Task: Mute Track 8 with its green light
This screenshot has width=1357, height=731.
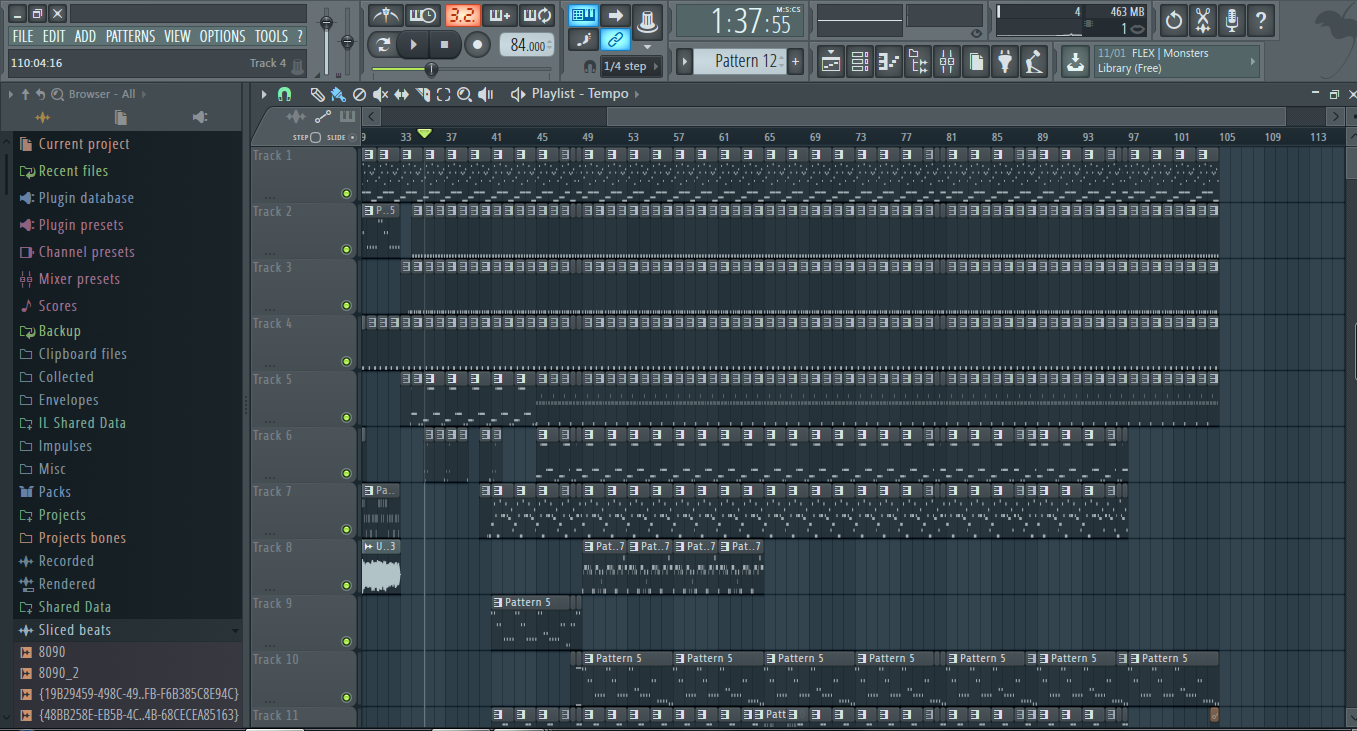Action: pos(346,586)
